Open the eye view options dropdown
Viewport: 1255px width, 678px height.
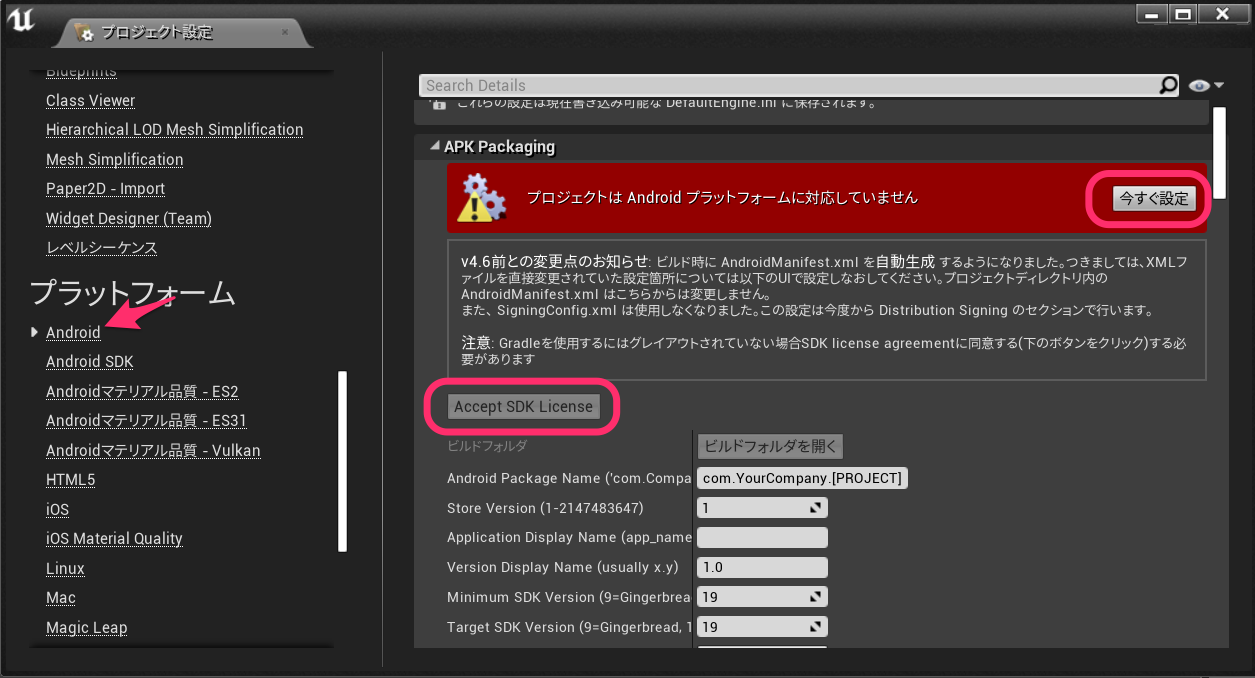(1207, 86)
